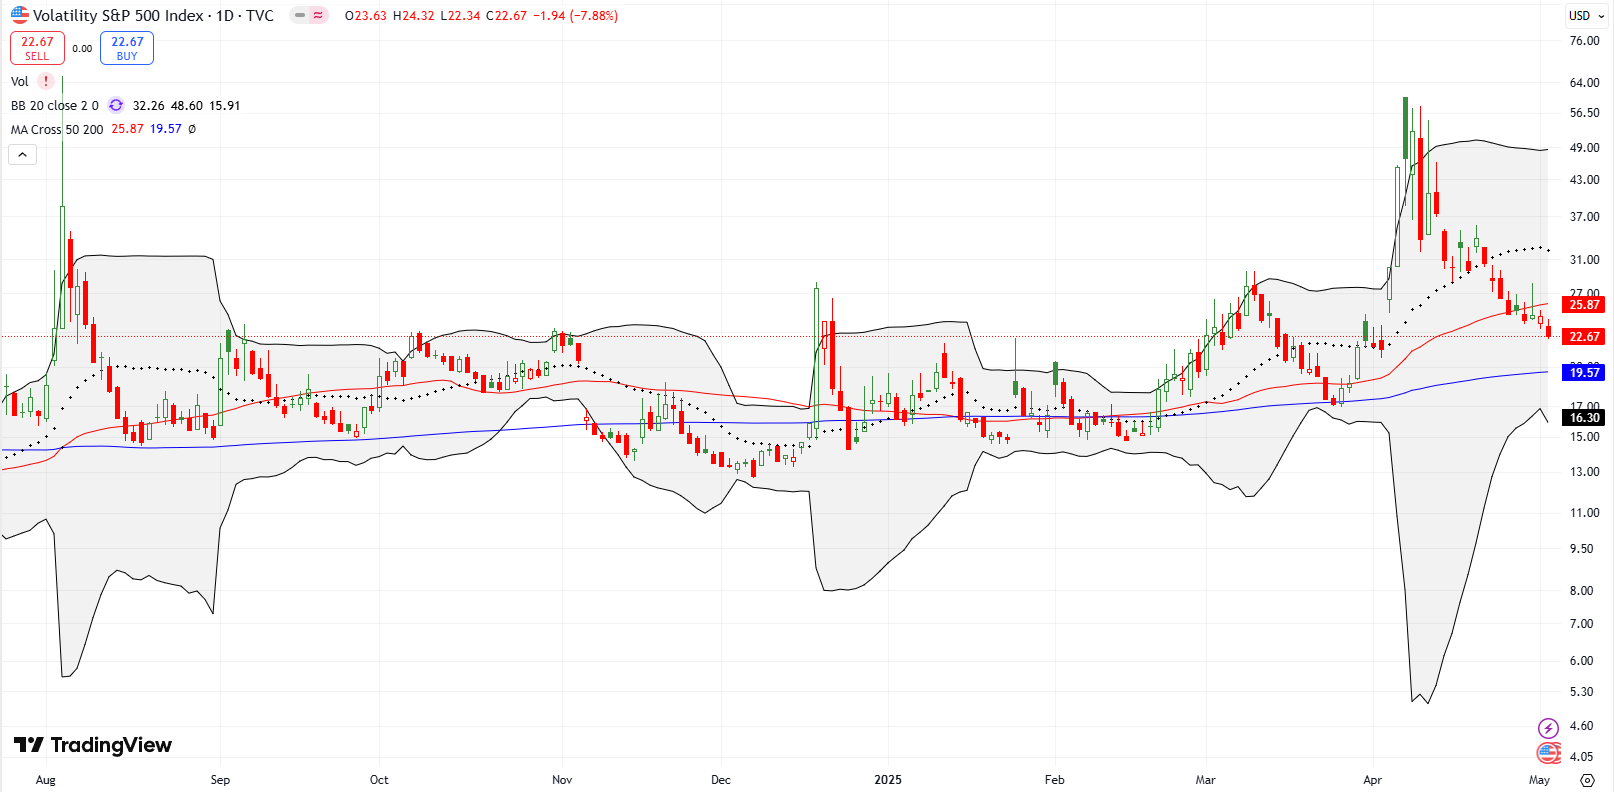Image resolution: width=1614 pixels, height=792 pixels.
Task: Click the 22.67 BUY button
Action: click(127, 48)
